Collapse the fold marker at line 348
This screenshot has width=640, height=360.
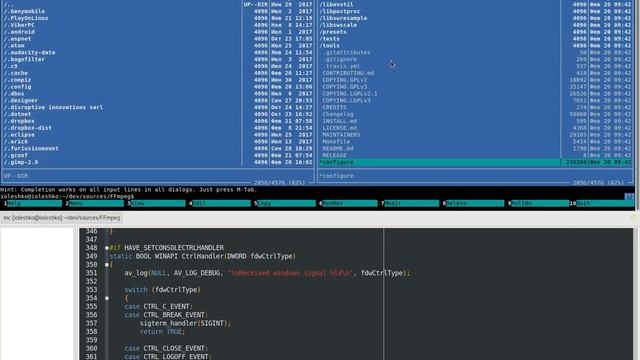point(107,248)
